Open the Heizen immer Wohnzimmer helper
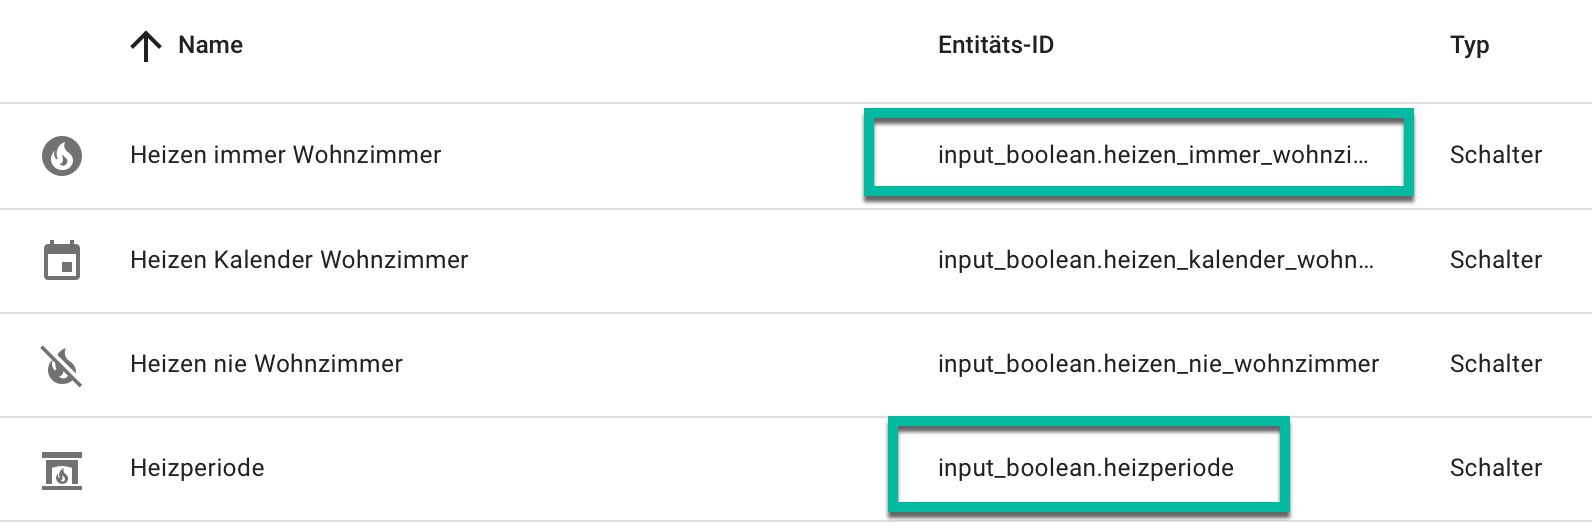1592x528 pixels. pos(285,156)
